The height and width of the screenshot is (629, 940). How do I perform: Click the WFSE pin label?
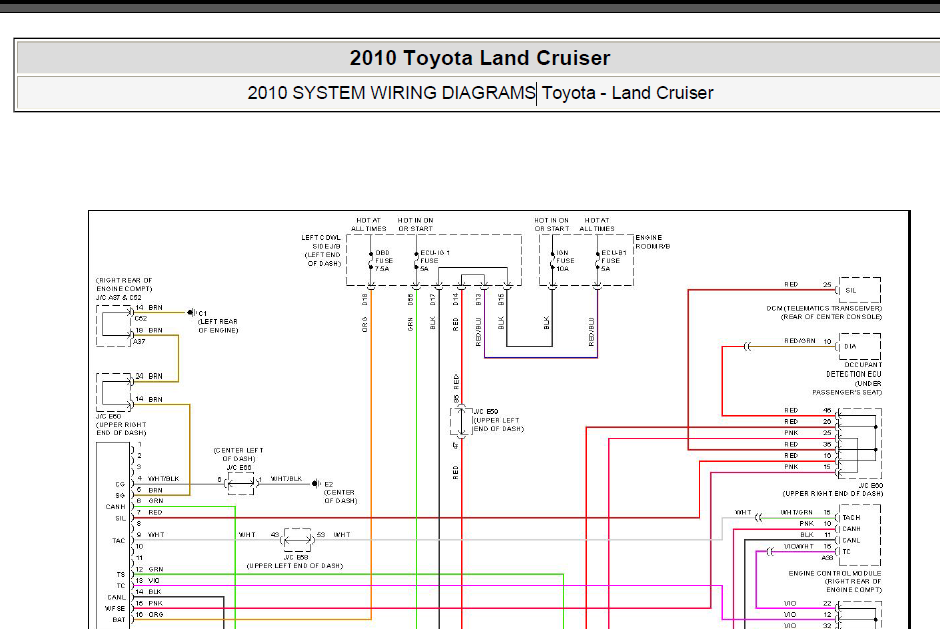click(115, 609)
